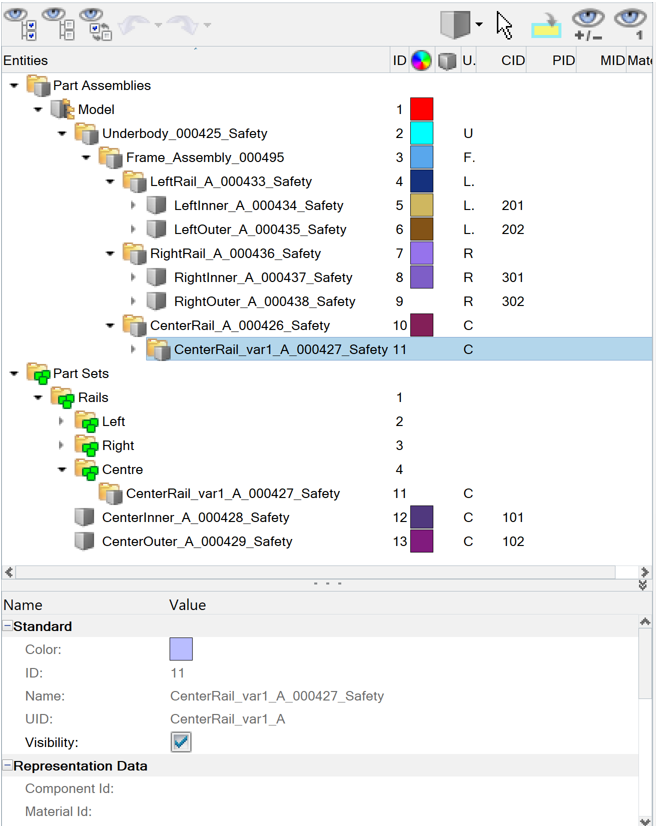Toggle the Visibility checkbox in properties
The width and height of the screenshot is (656, 826).
click(x=181, y=742)
